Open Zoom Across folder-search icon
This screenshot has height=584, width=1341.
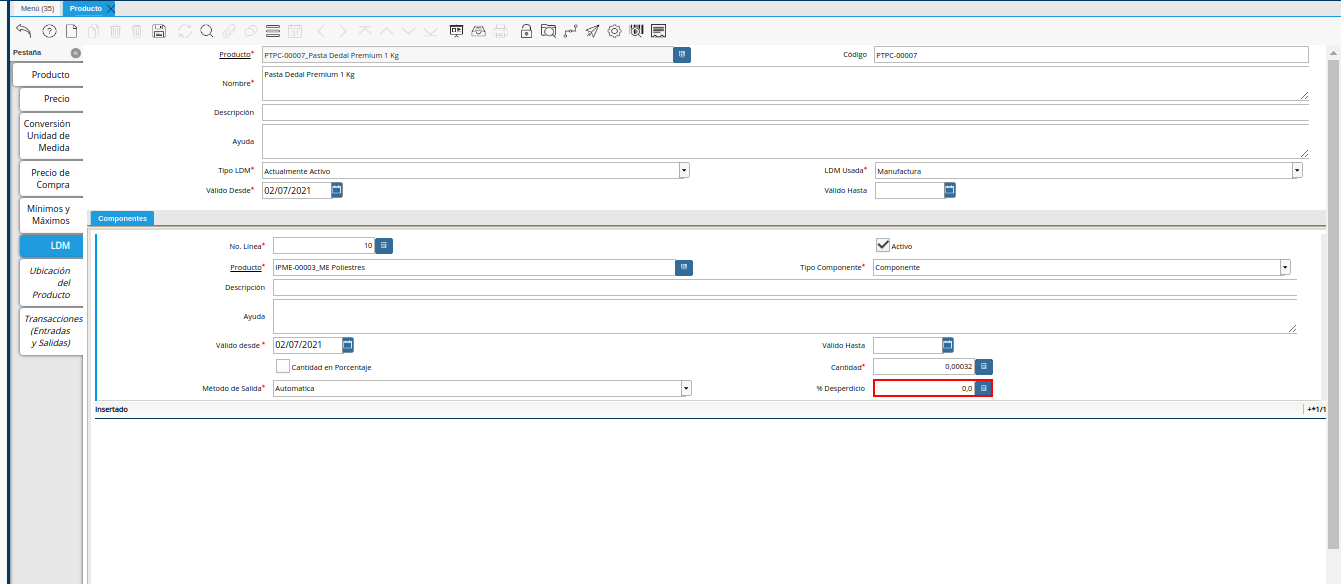tap(548, 31)
